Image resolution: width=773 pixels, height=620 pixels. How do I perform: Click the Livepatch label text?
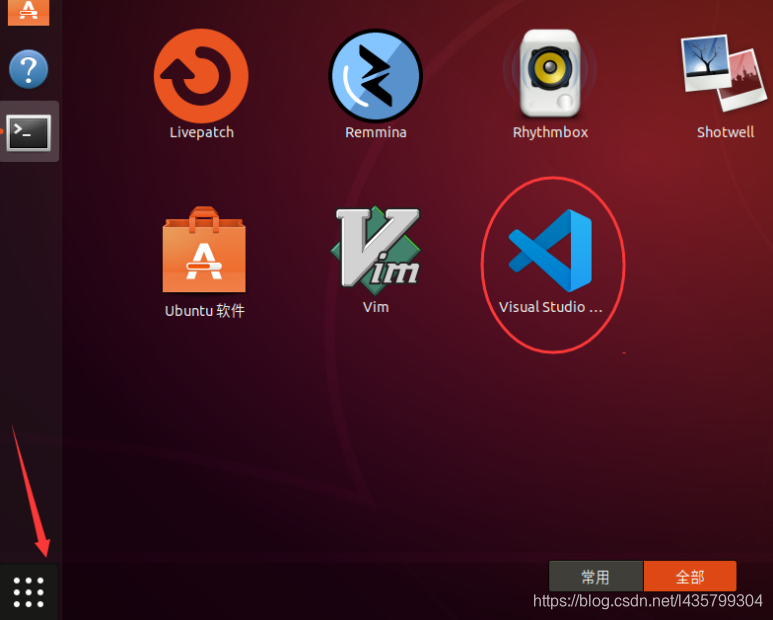(202, 132)
